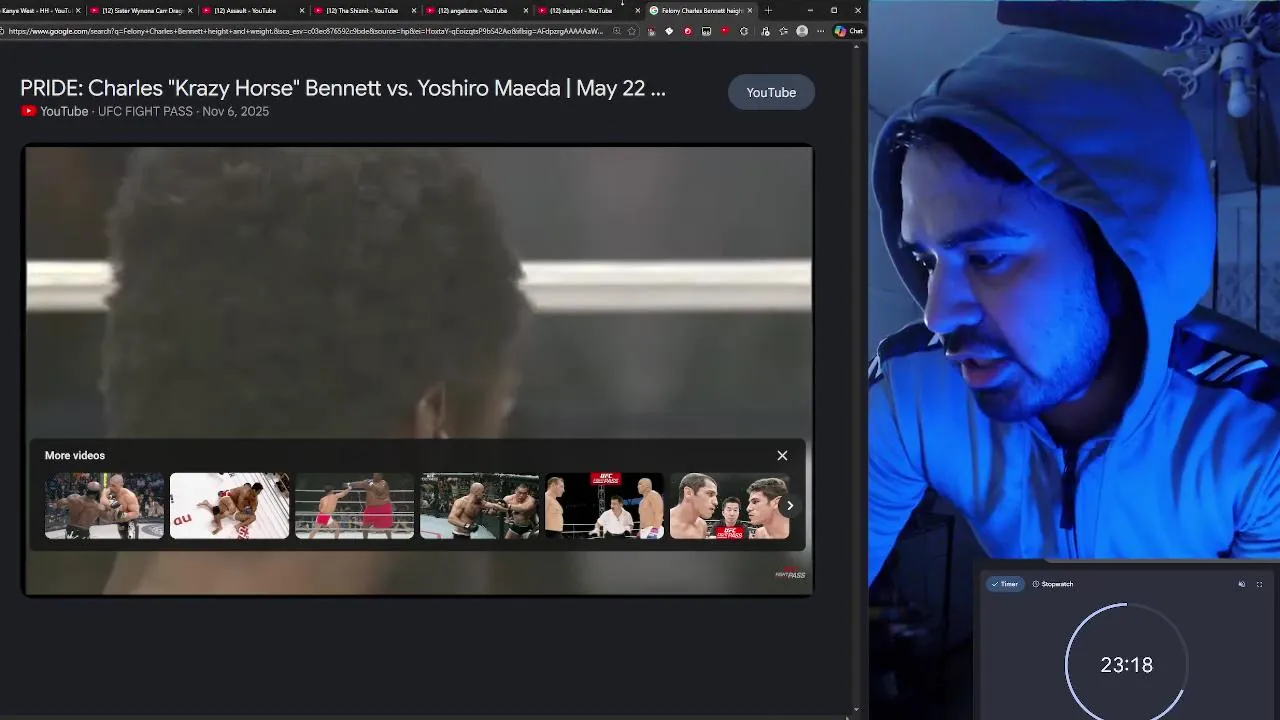Open the UFC Fight Pass thumbnail with referee
The image size is (1280, 720).
point(604,506)
